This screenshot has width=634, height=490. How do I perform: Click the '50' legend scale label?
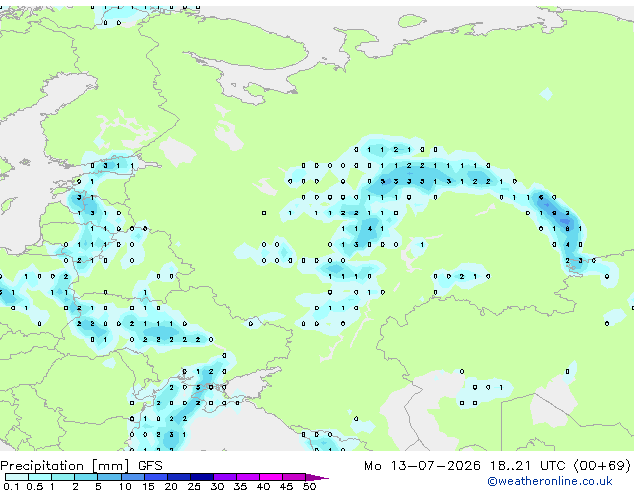[310, 486]
